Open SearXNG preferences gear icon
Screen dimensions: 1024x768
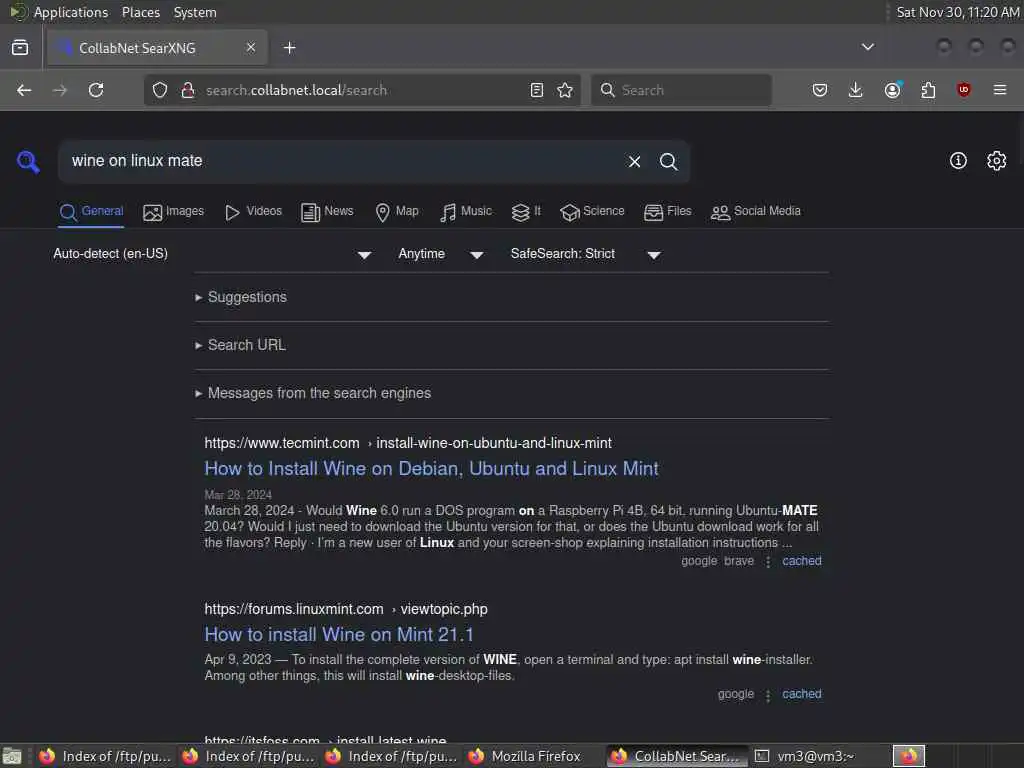(997, 161)
